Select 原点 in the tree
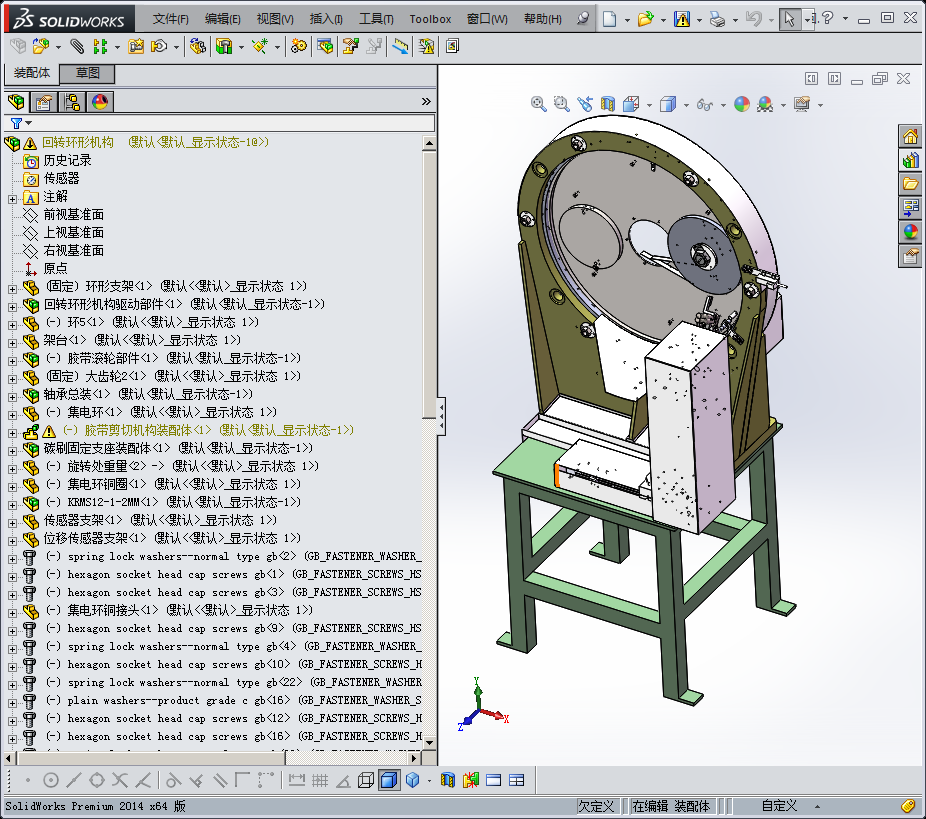This screenshot has height=819, width=926. [x=55, y=269]
